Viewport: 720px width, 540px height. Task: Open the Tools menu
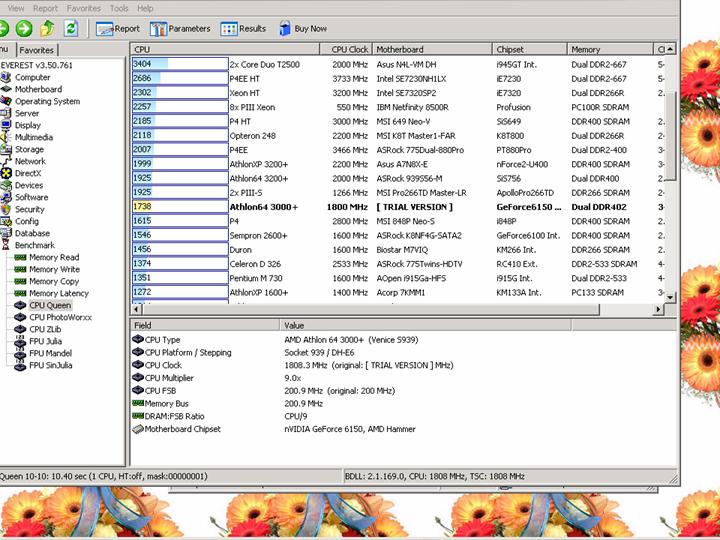point(119,8)
